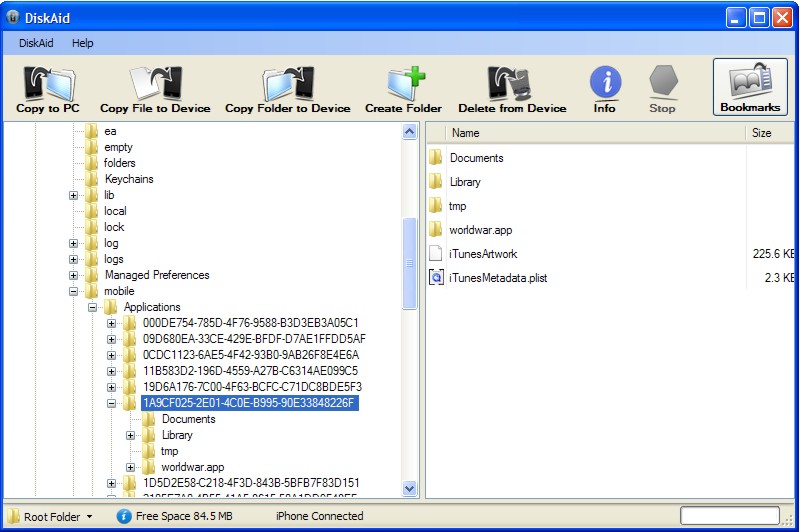The height and width of the screenshot is (532, 800).
Task: Select Documents subfolder in tree
Action: pyautogui.click(x=189, y=419)
